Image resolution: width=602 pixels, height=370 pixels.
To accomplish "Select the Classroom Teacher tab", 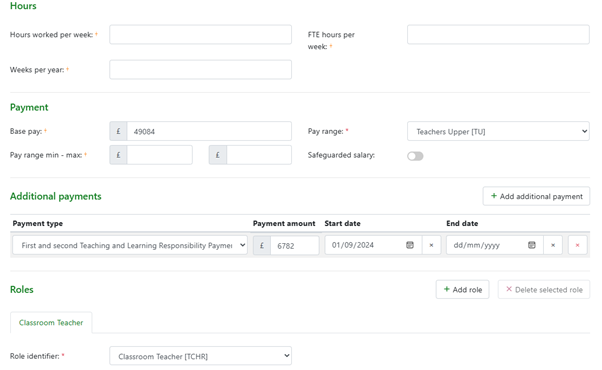I will click(51, 322).
